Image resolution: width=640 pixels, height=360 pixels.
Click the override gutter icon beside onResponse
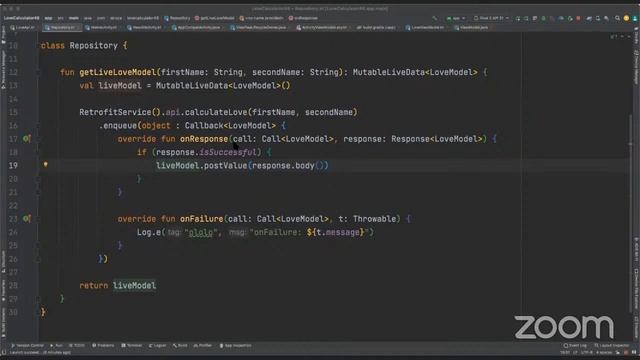pyautogui.click(x=27, y=139)
